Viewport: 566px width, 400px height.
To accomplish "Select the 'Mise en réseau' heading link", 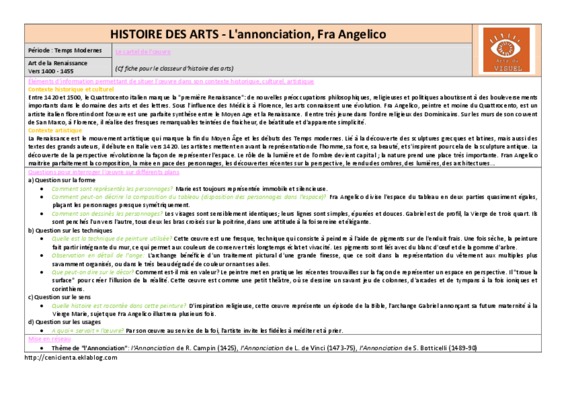I will pyautogui.click(x=49, y=339).
